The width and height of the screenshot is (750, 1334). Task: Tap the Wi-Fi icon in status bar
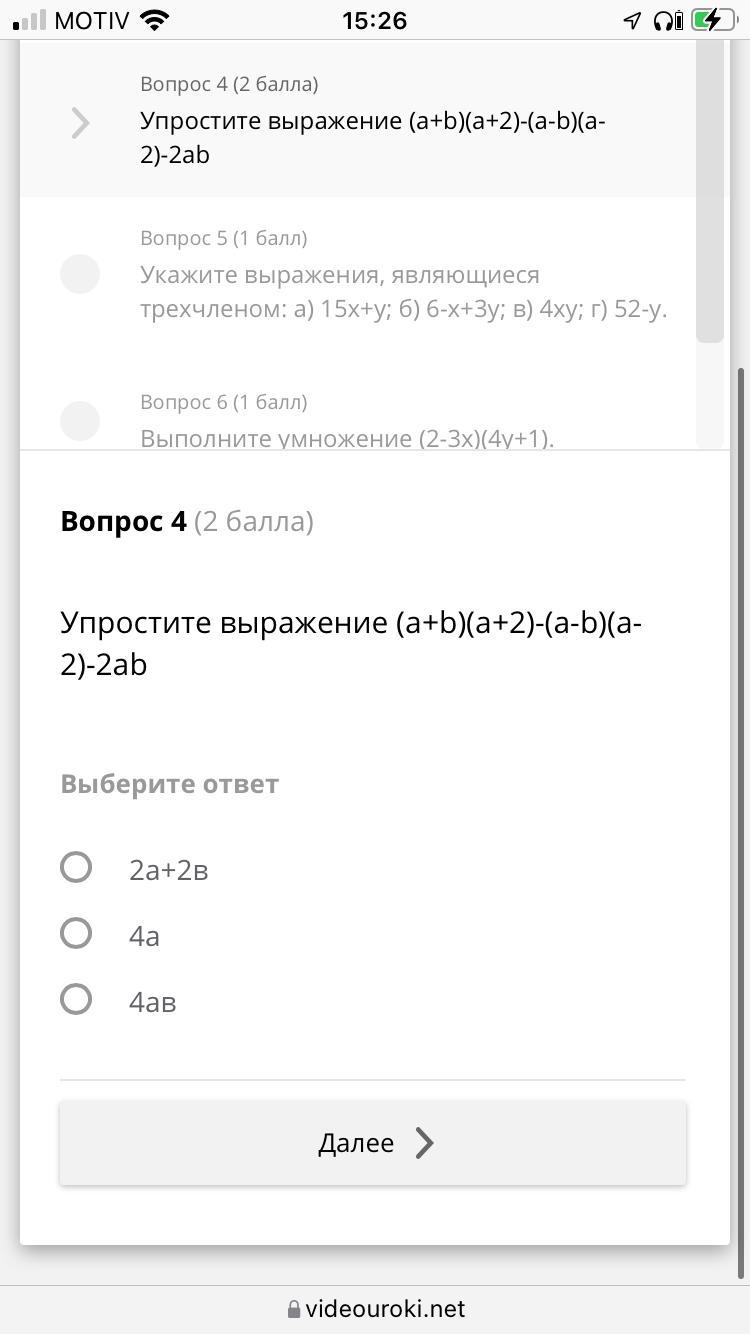(155, 20)
